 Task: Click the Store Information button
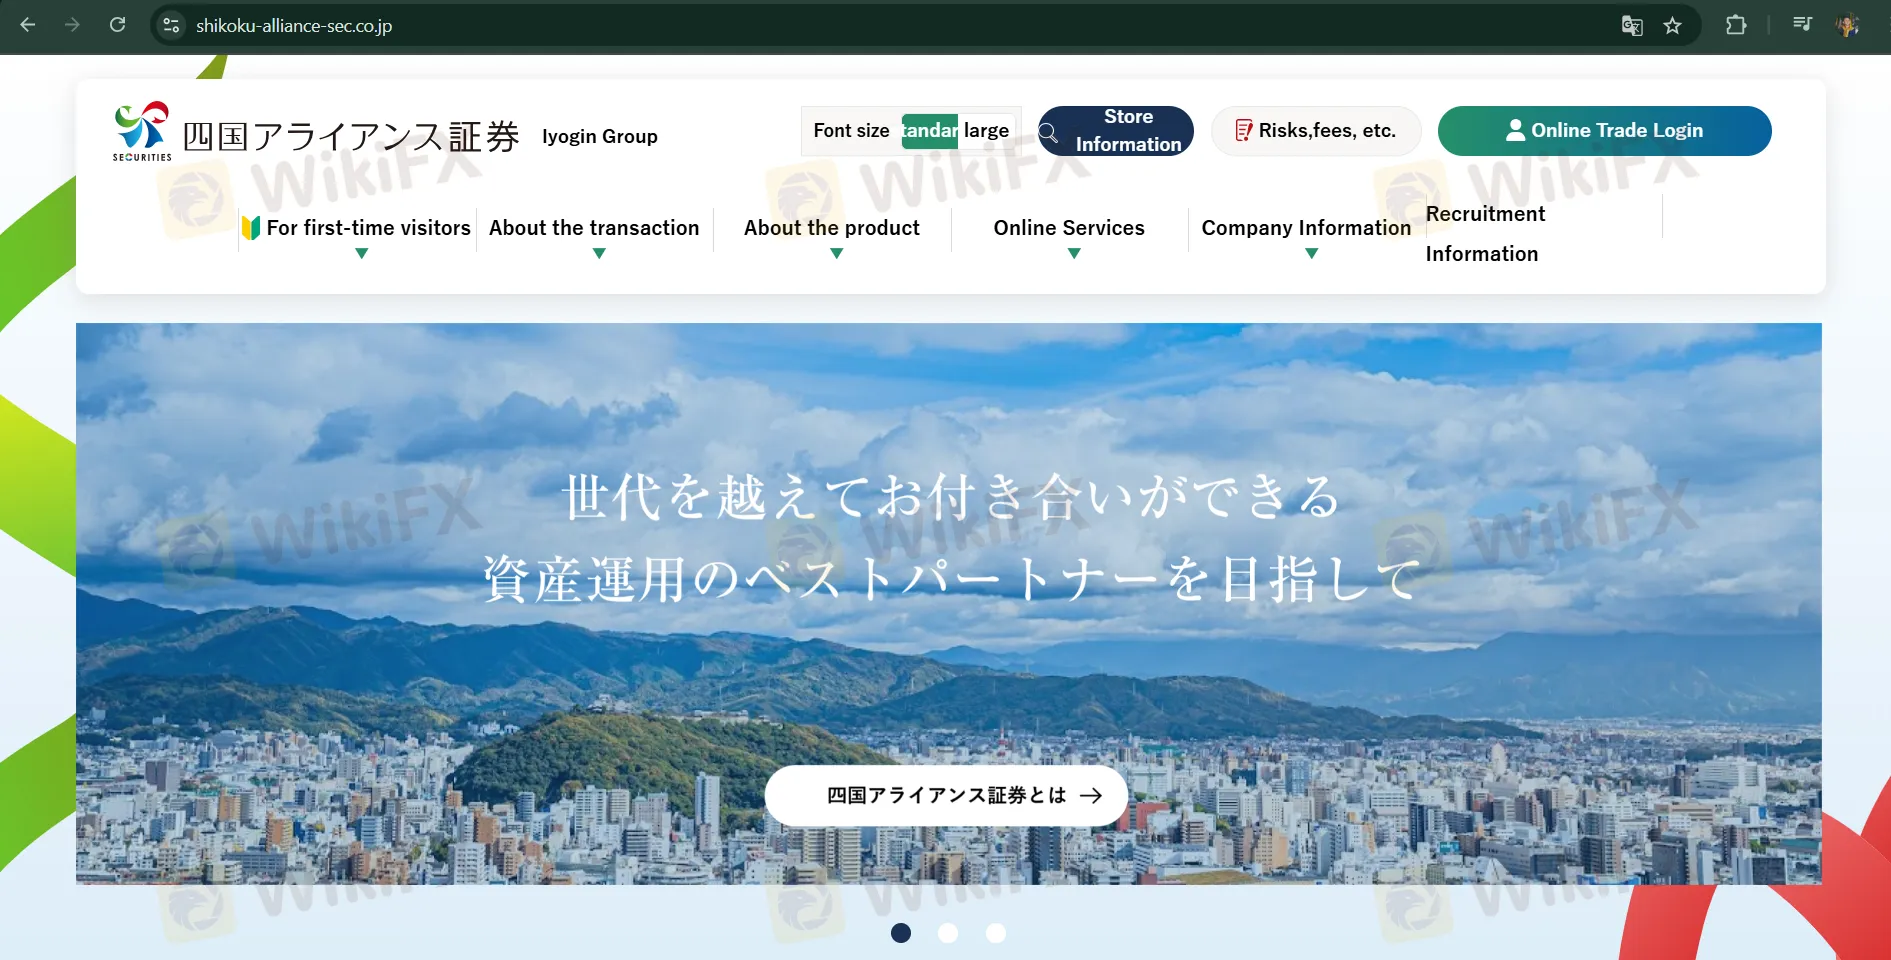tap(1116, 131)
